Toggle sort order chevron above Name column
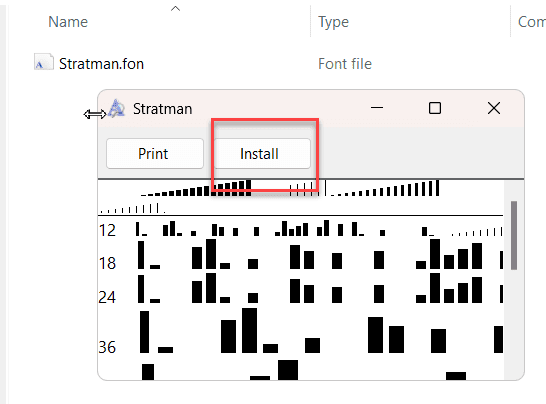The width and height of the screenshot is (546, 404). (176, 9)
